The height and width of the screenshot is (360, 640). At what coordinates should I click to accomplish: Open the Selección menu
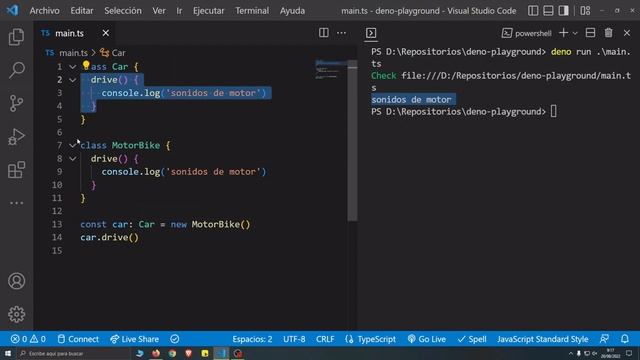tap(123, 11)
